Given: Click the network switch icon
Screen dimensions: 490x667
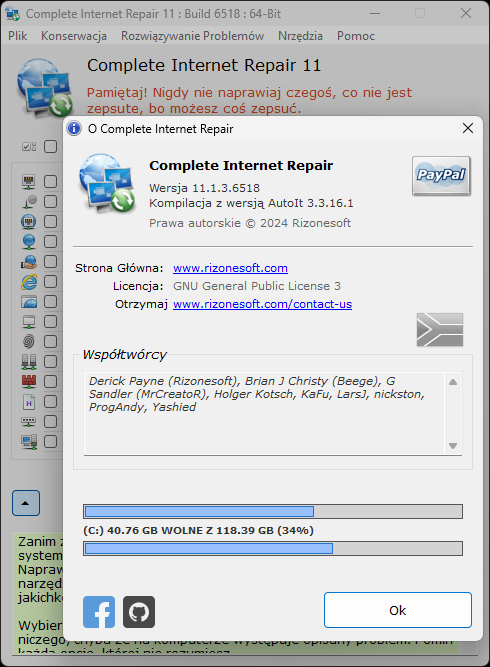Looking at the screenshot, I should 28,422.
